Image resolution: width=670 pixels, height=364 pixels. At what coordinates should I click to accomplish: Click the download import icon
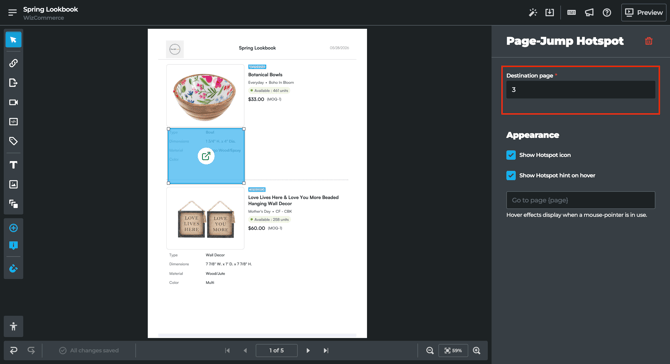click(550, 13)
